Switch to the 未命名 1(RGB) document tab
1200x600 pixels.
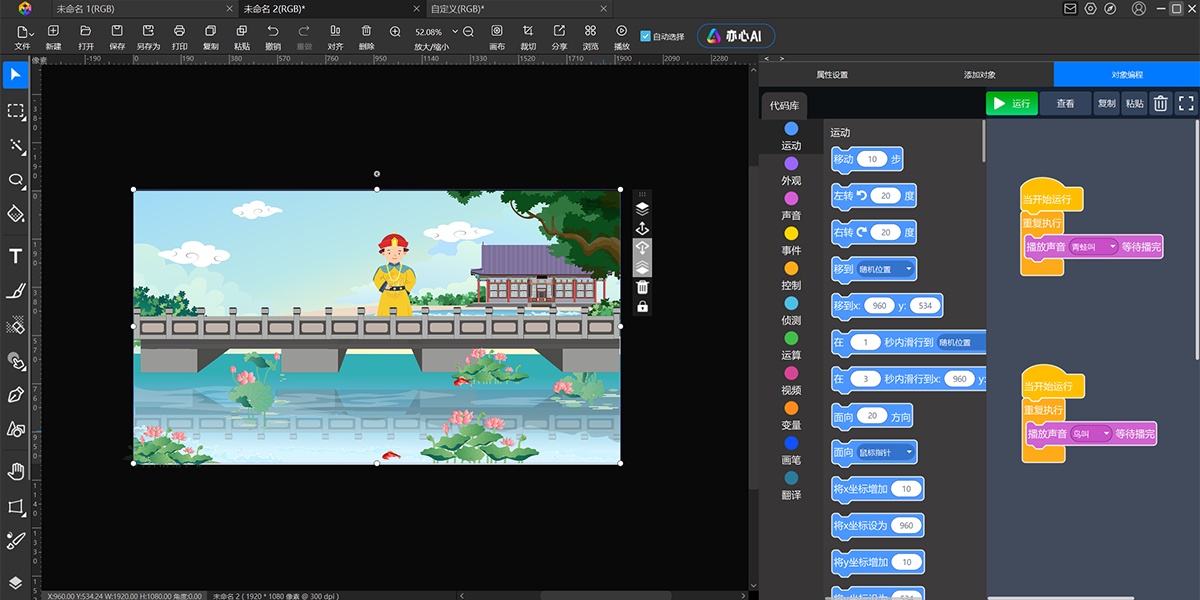point(86,9)
